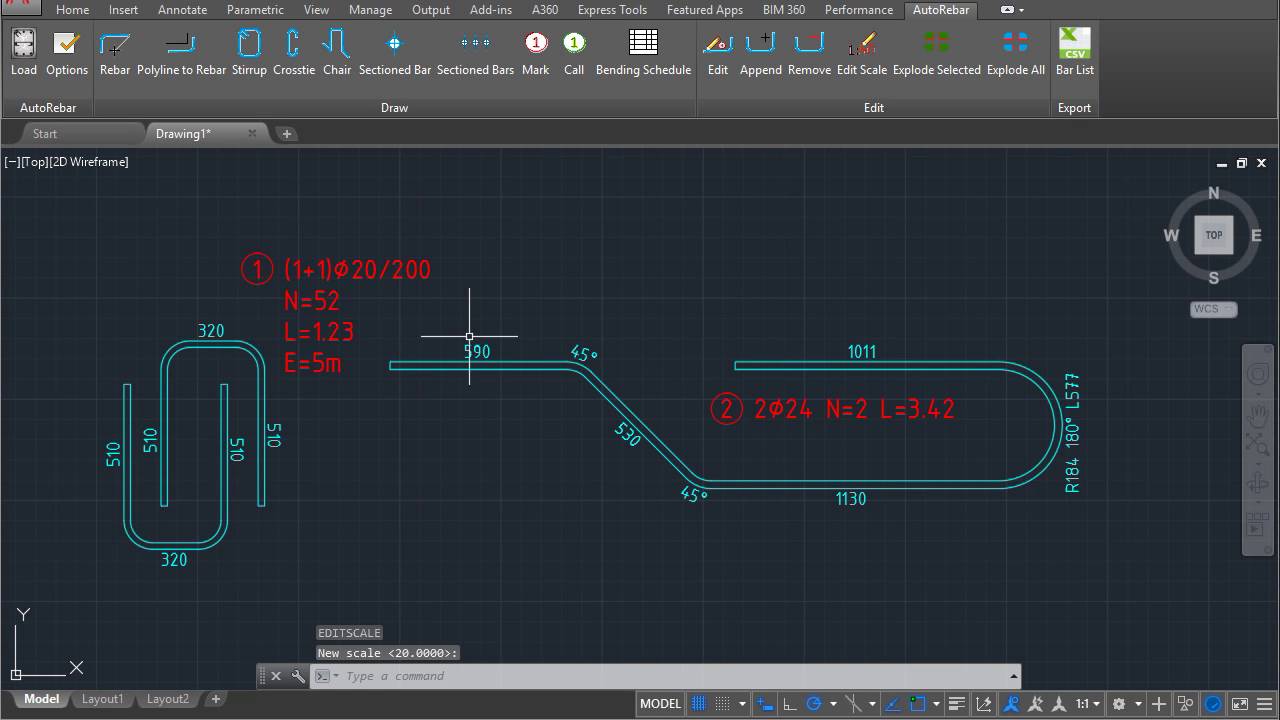Click Zoom Extents in navigation bar

tap(1258, 447)
